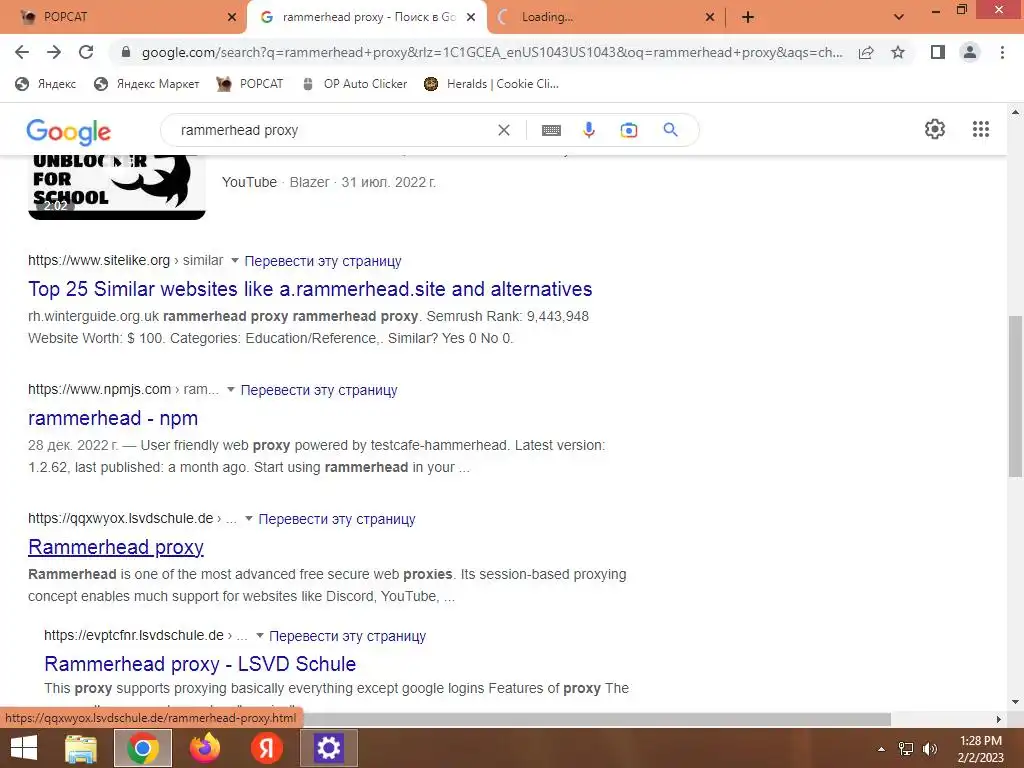Open the Rammerhead proxy result link
The image size is (1024, 768).
116,547
